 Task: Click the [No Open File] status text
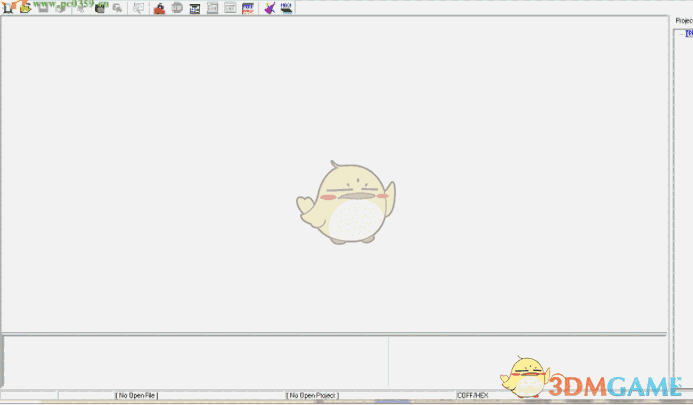point(137,395)
